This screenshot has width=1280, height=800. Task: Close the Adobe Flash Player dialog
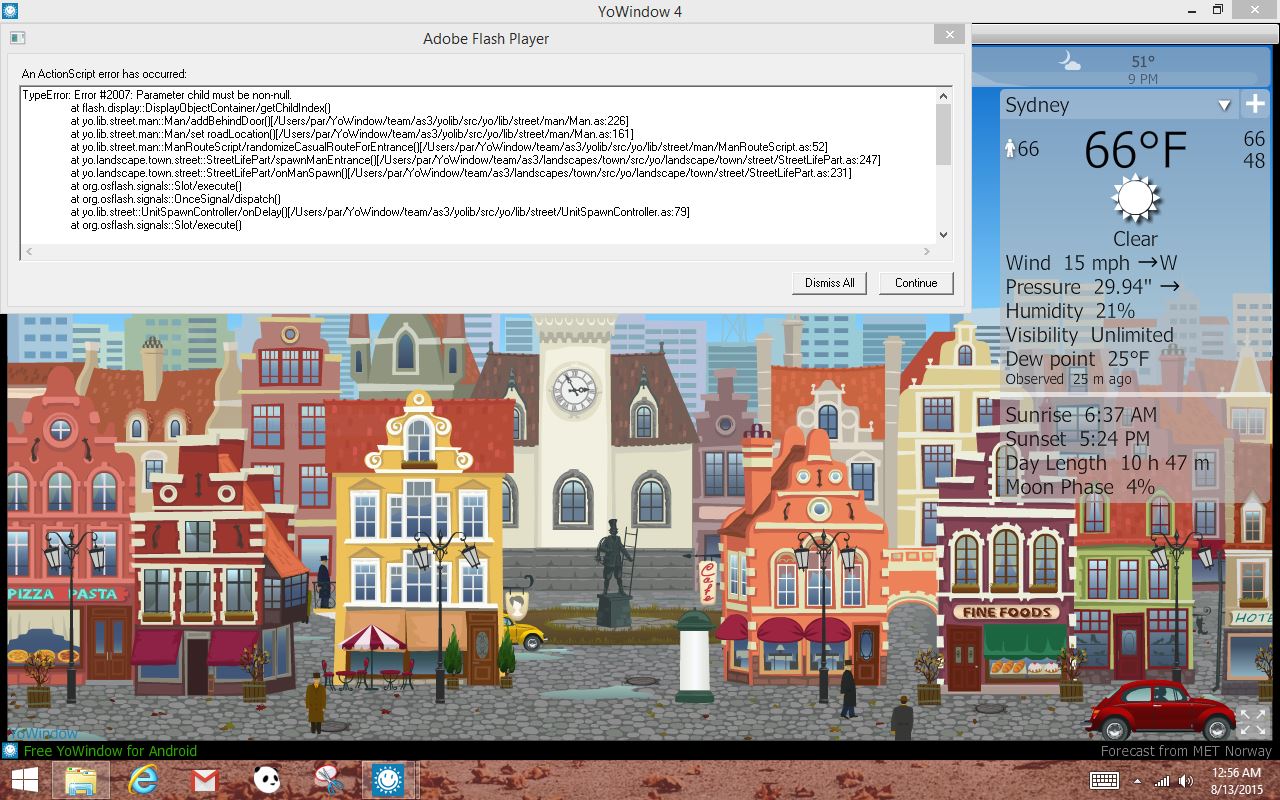point(949,36)
